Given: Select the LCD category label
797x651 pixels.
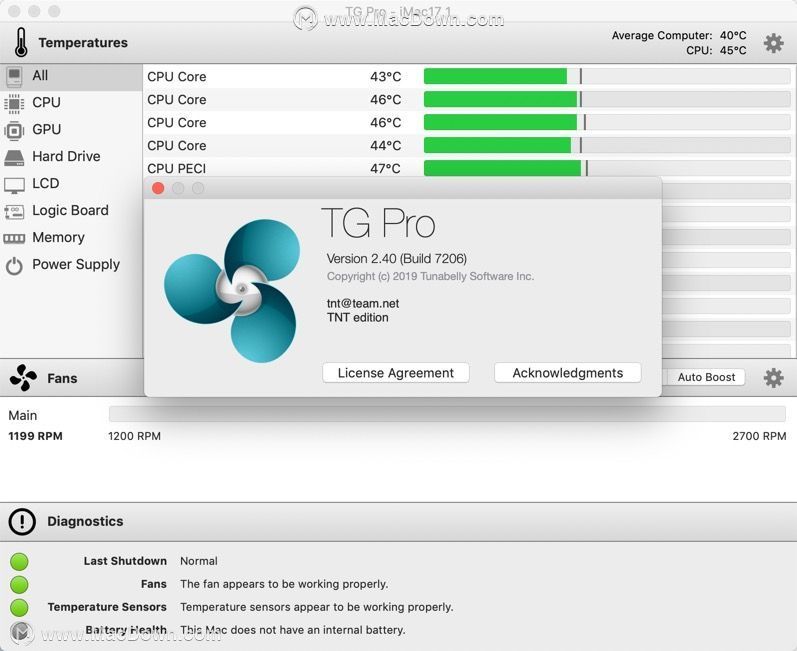Looking at the screenshot, I should pos(46,183).
